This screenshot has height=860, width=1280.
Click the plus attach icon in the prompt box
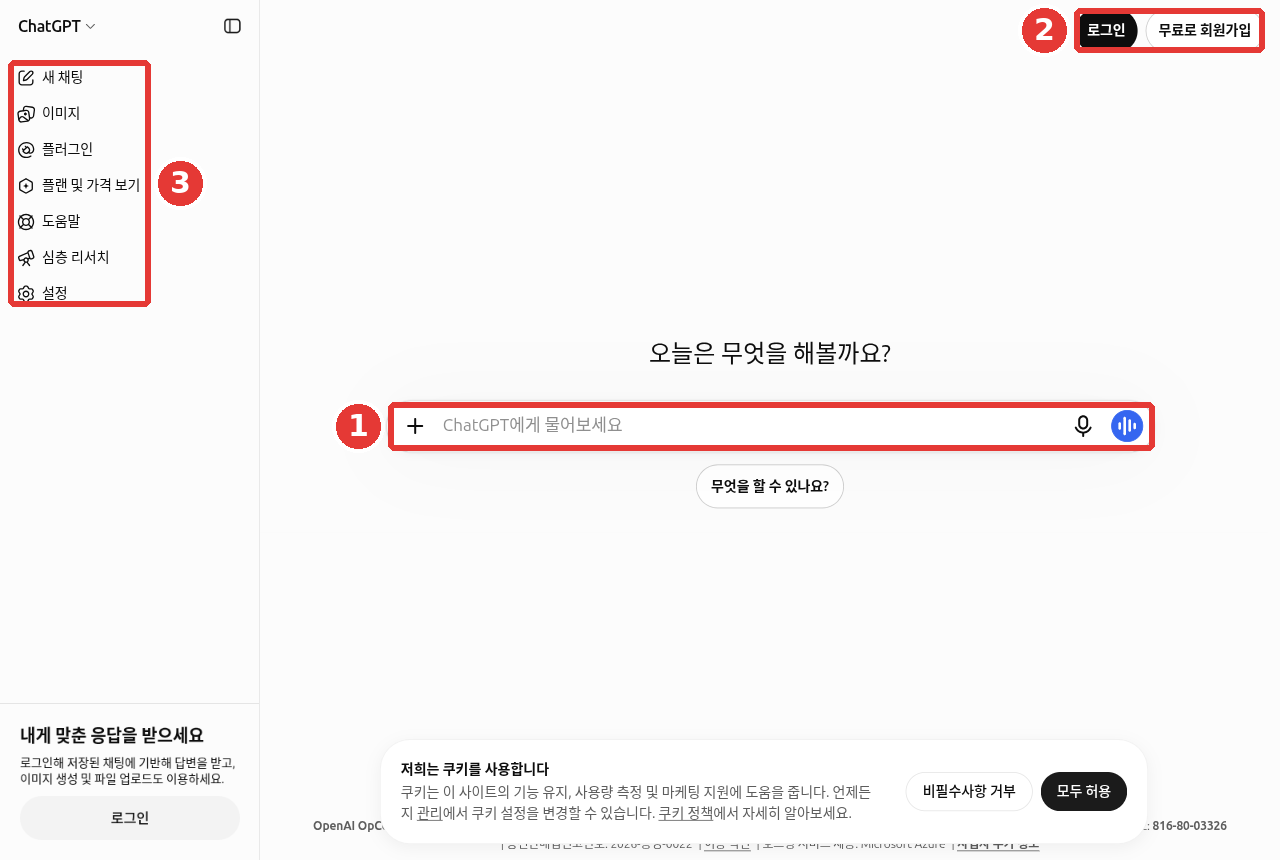pos(416,426)
